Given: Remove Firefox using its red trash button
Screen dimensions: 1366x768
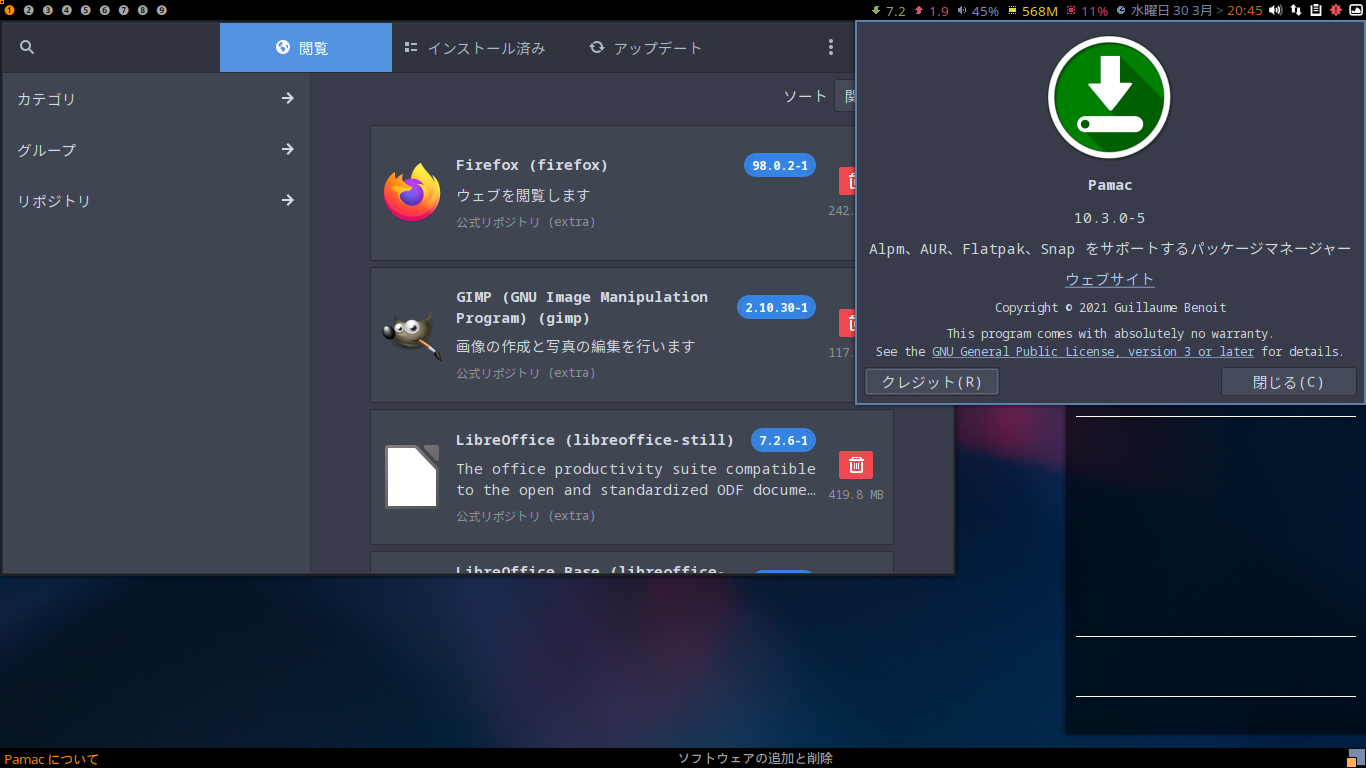Looking at the screenshot, I should [848, 181].
